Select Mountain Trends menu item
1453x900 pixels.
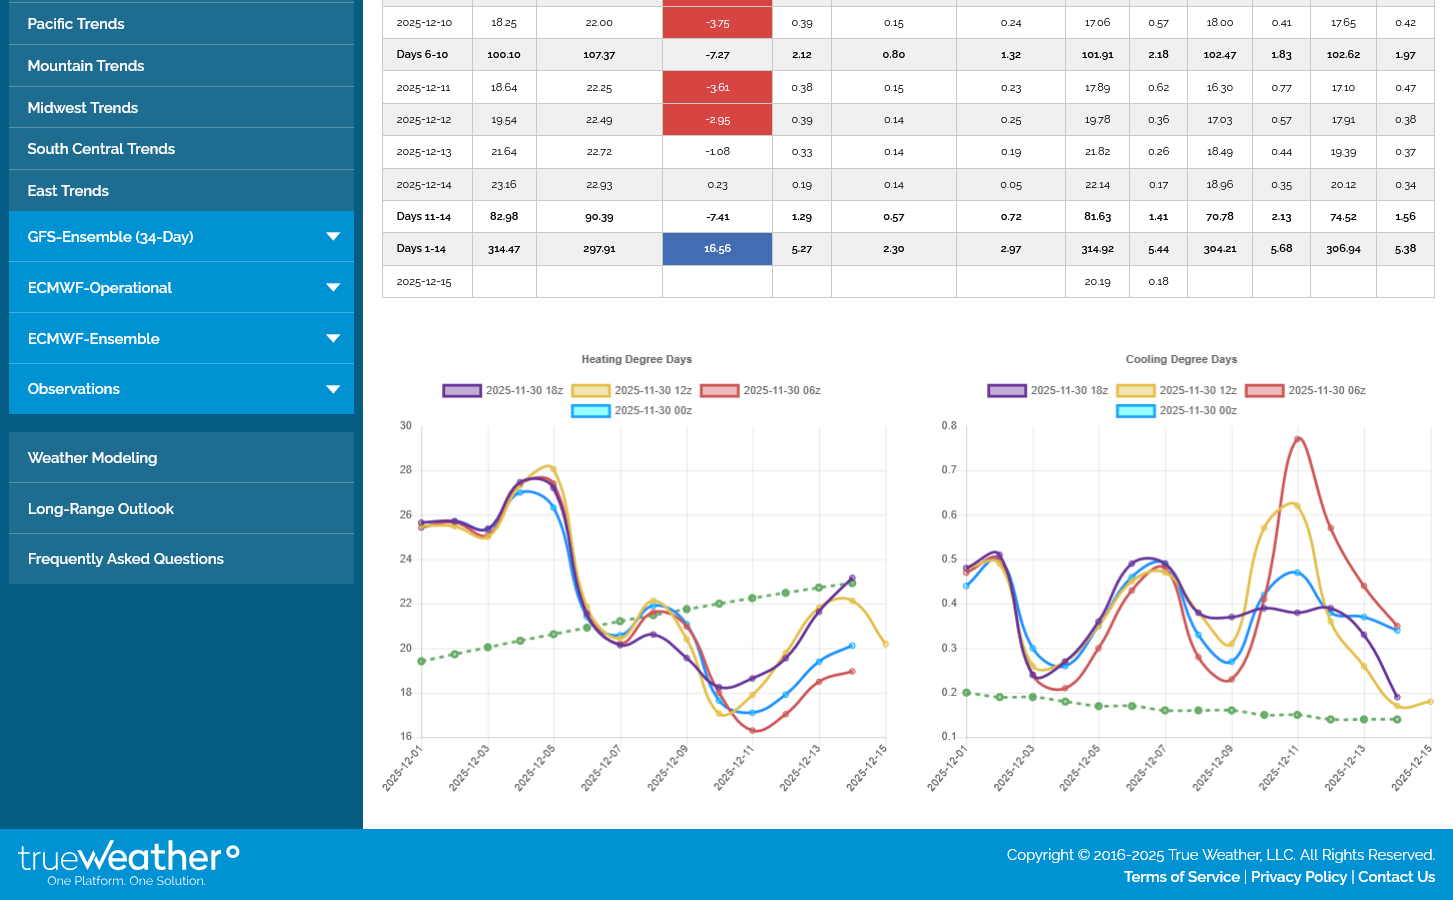click(x=86, y=66)
